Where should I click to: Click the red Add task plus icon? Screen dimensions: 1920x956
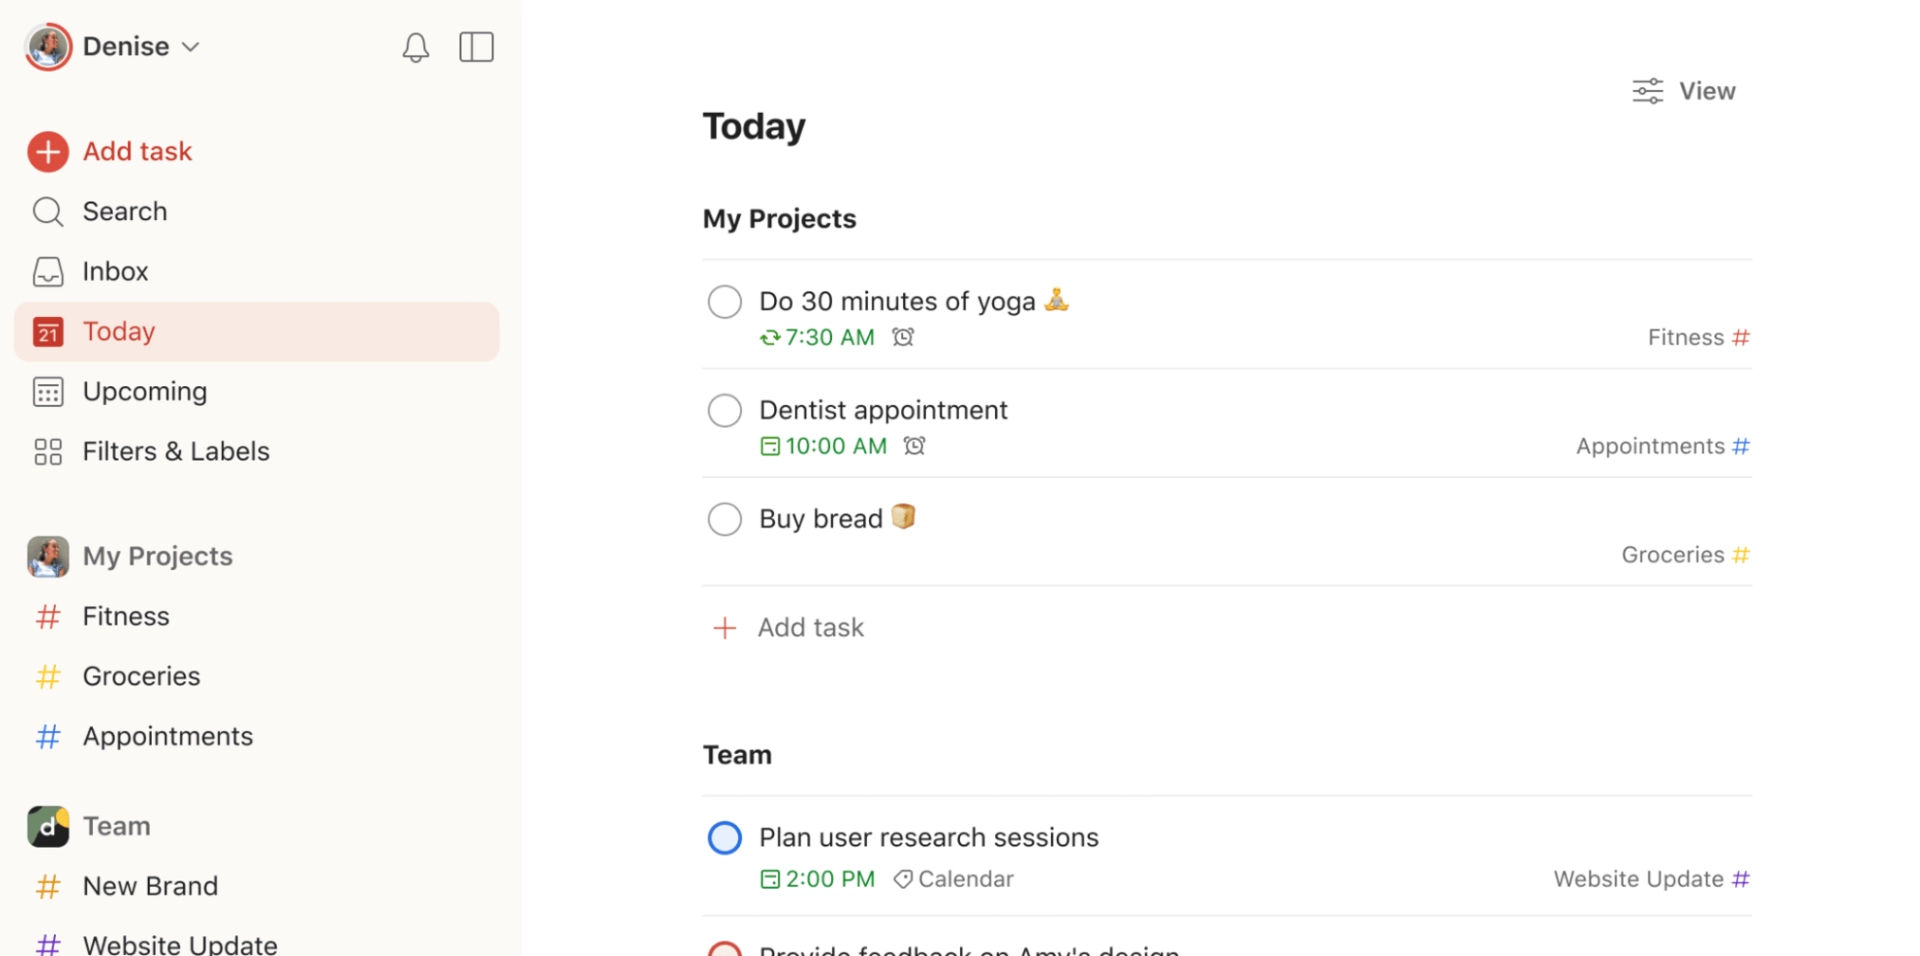(47, 151)
